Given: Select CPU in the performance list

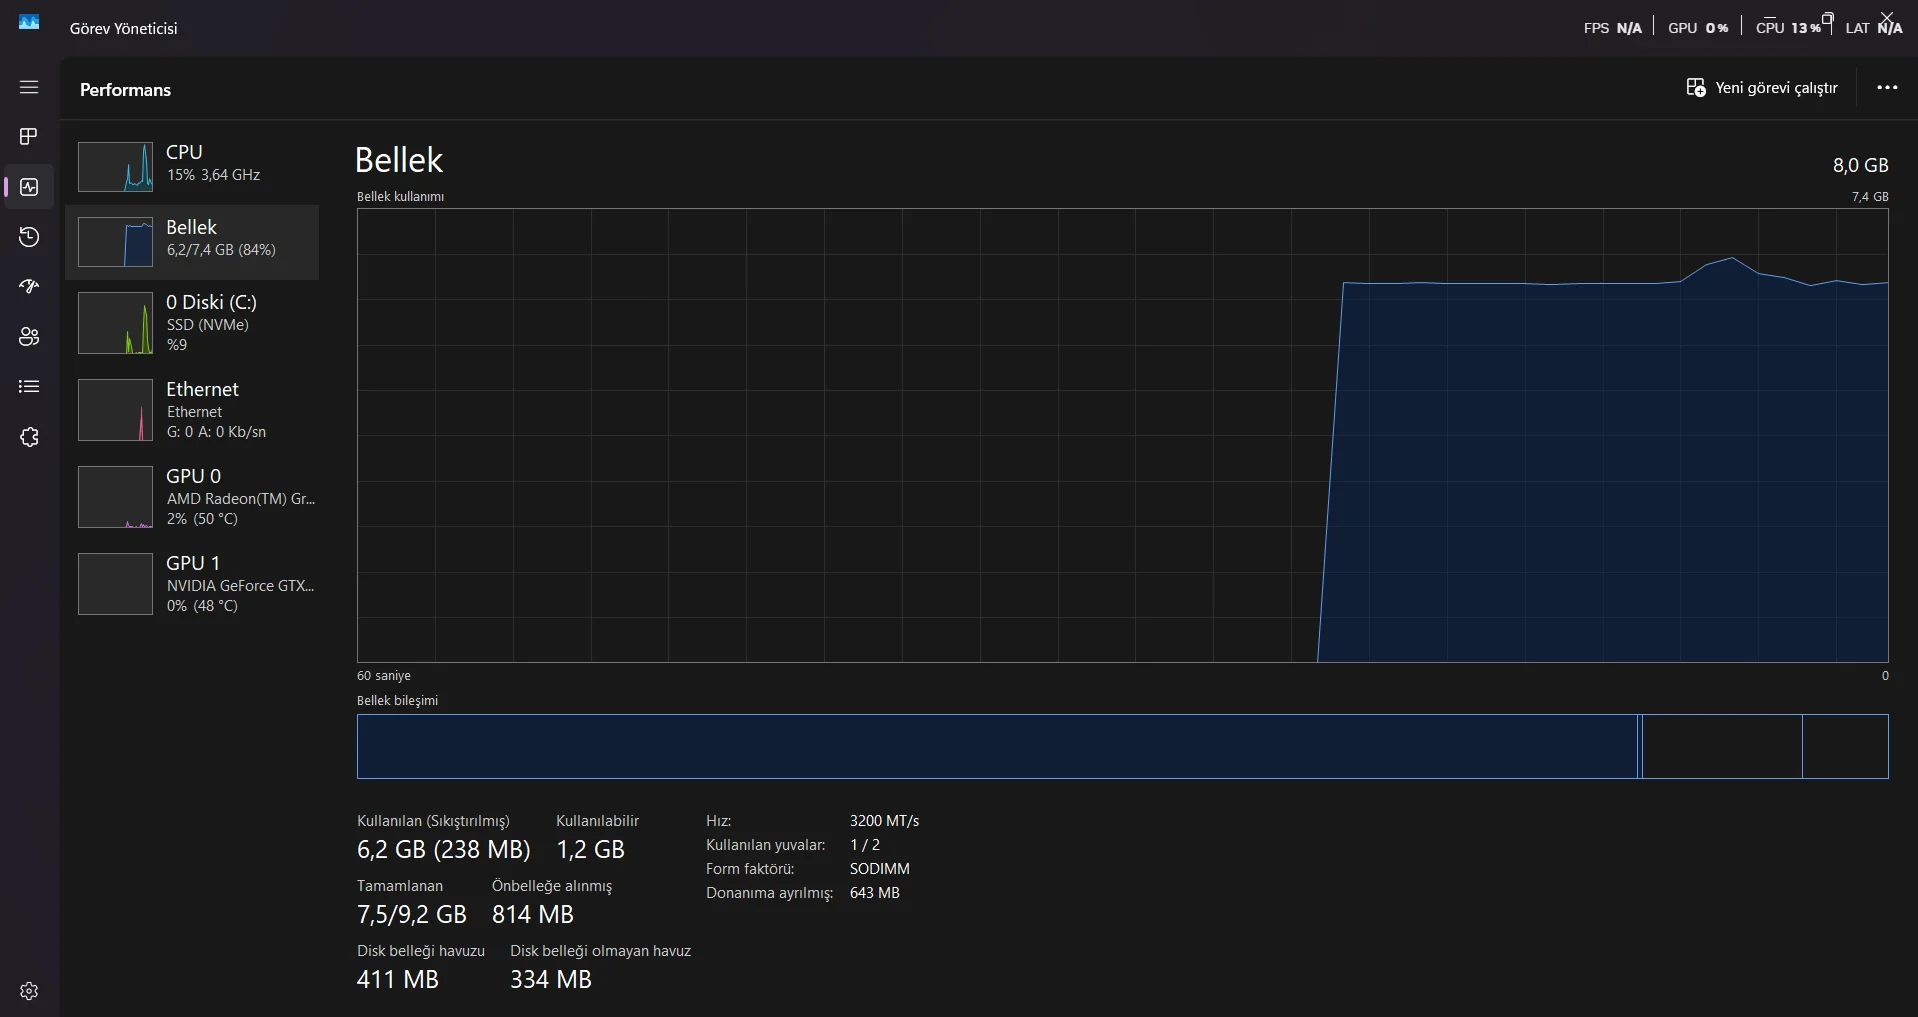Looking at the screenshot, I should tap(192, 166).
